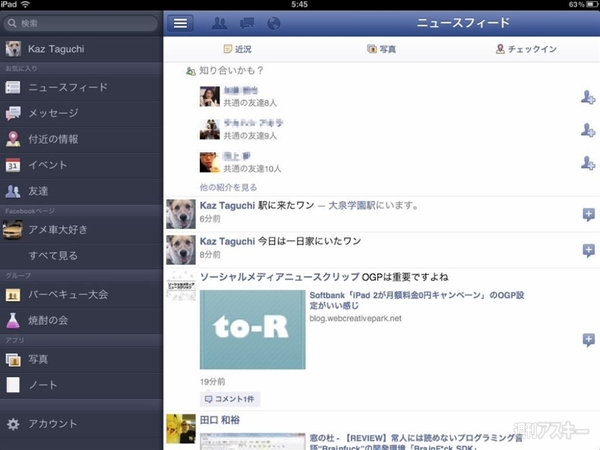Click dog avatar on 今日は一日家にいたワン post

coord(181,250)
